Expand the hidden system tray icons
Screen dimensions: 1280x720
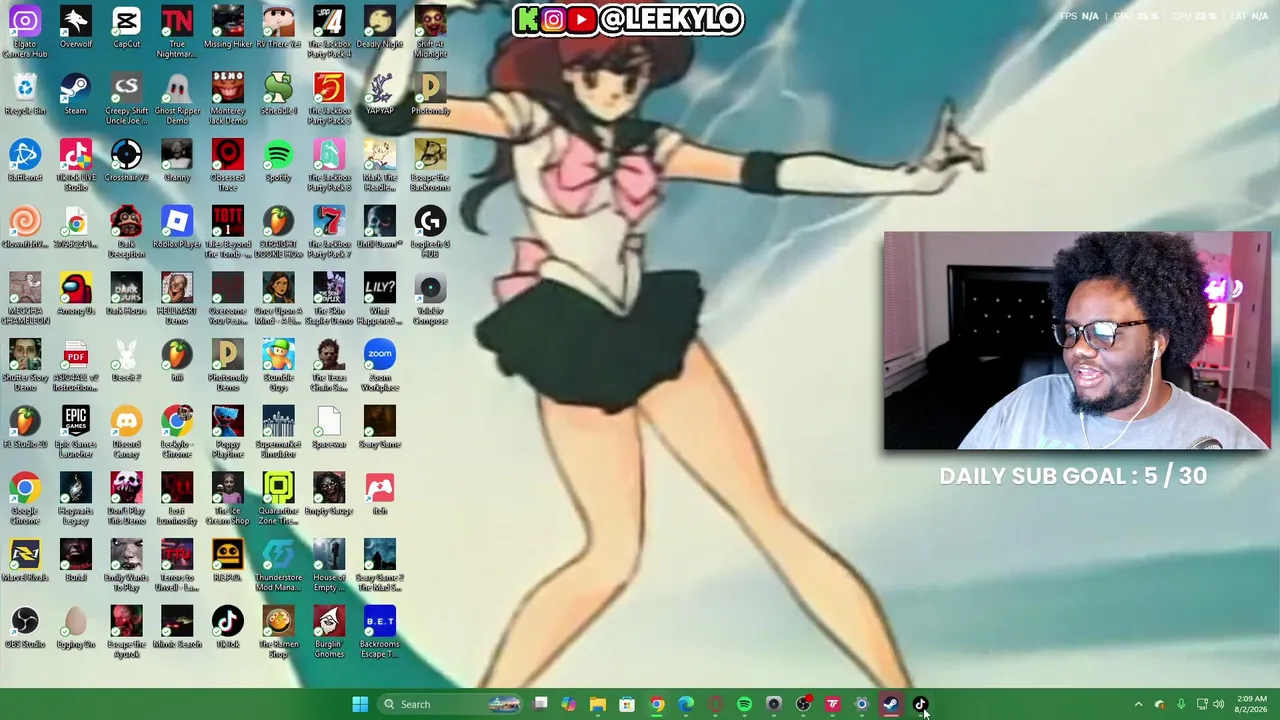pyautogui.click(x=1138, y=704)
